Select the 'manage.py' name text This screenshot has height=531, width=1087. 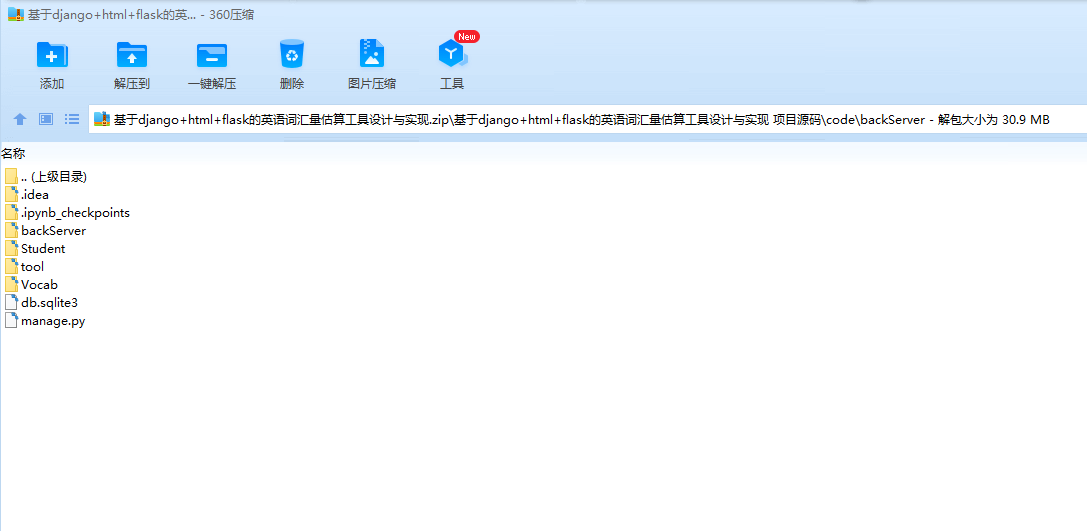click(53, 321)
